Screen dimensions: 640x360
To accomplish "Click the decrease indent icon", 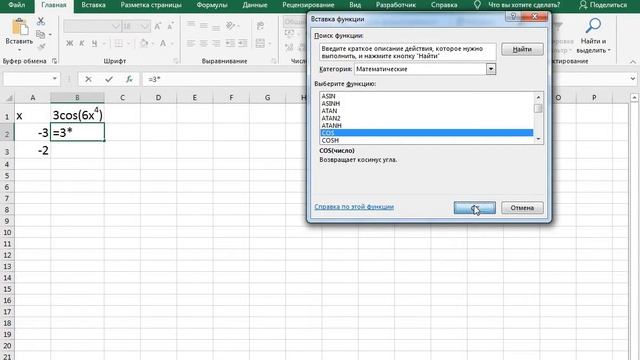I will point(230,43).
